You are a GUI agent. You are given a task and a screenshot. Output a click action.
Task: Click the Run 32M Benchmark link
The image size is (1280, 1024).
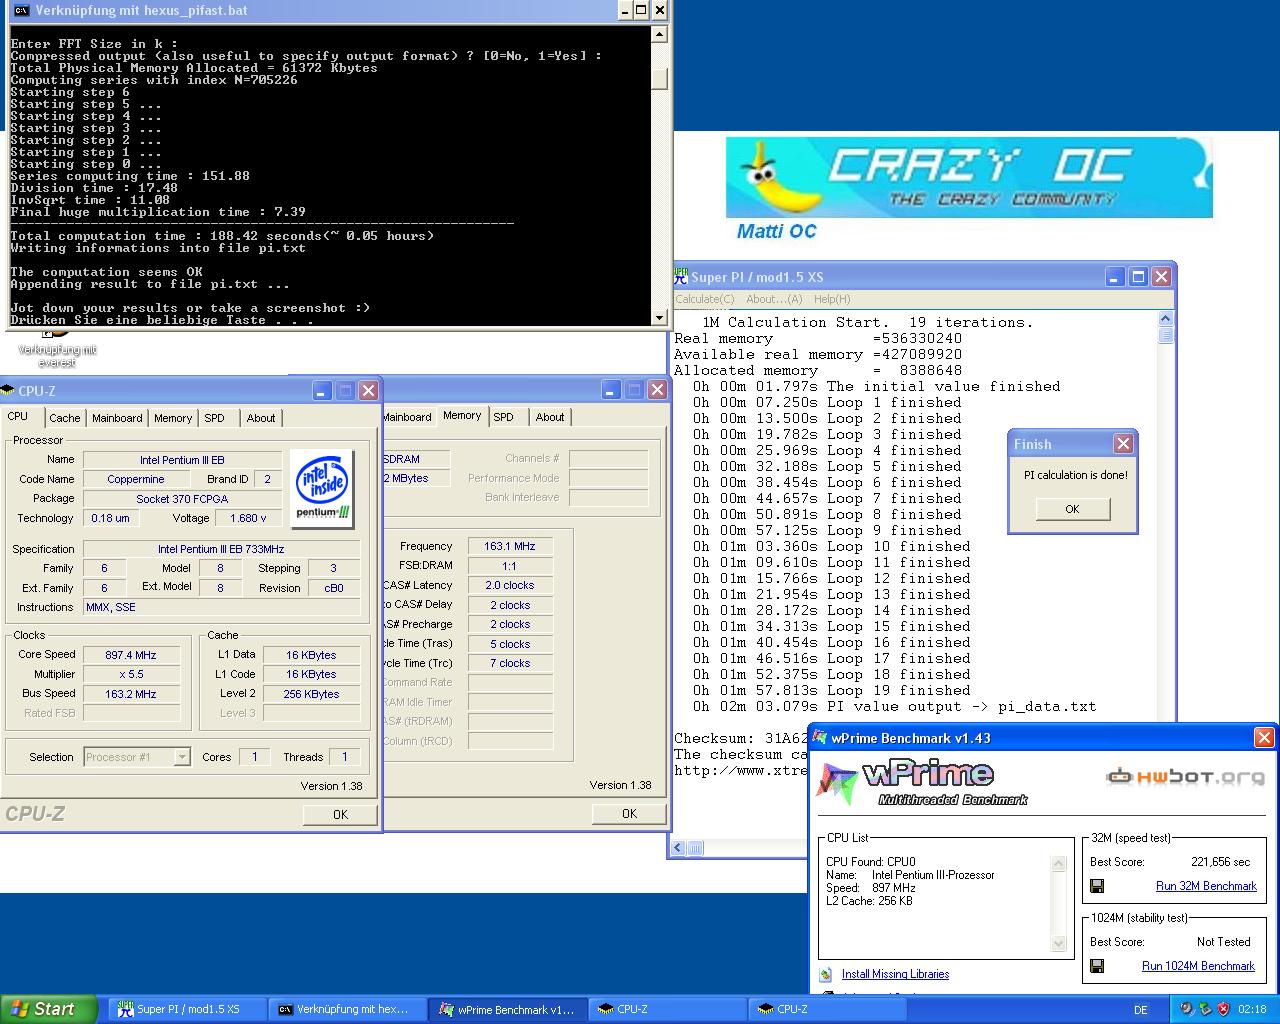coord(1206,886)
